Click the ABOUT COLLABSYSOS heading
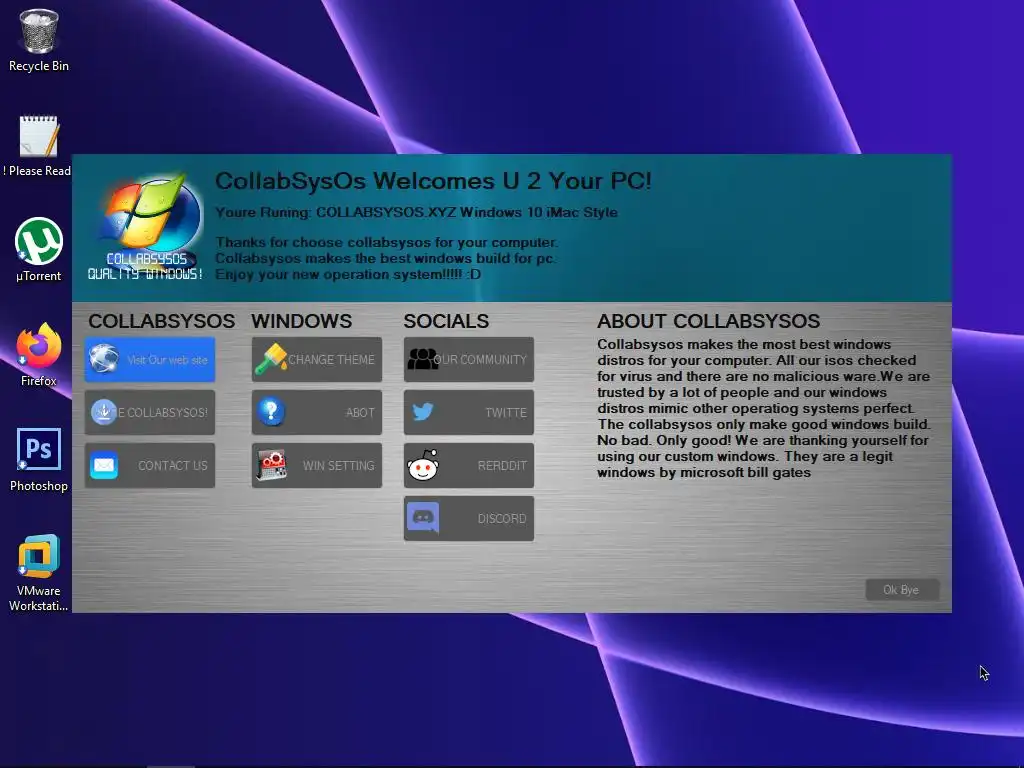This screenshot has height=768, width=1024. (x=709, y=321)
